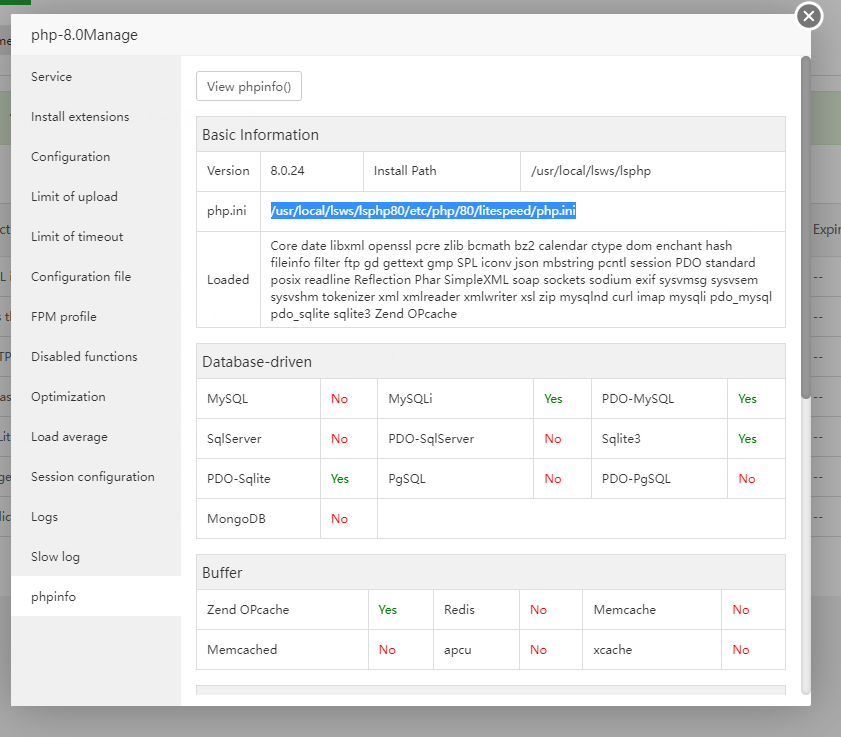
Task: Open the Configuration file tab
Action: pyautogui.click(x=81, y=277)
